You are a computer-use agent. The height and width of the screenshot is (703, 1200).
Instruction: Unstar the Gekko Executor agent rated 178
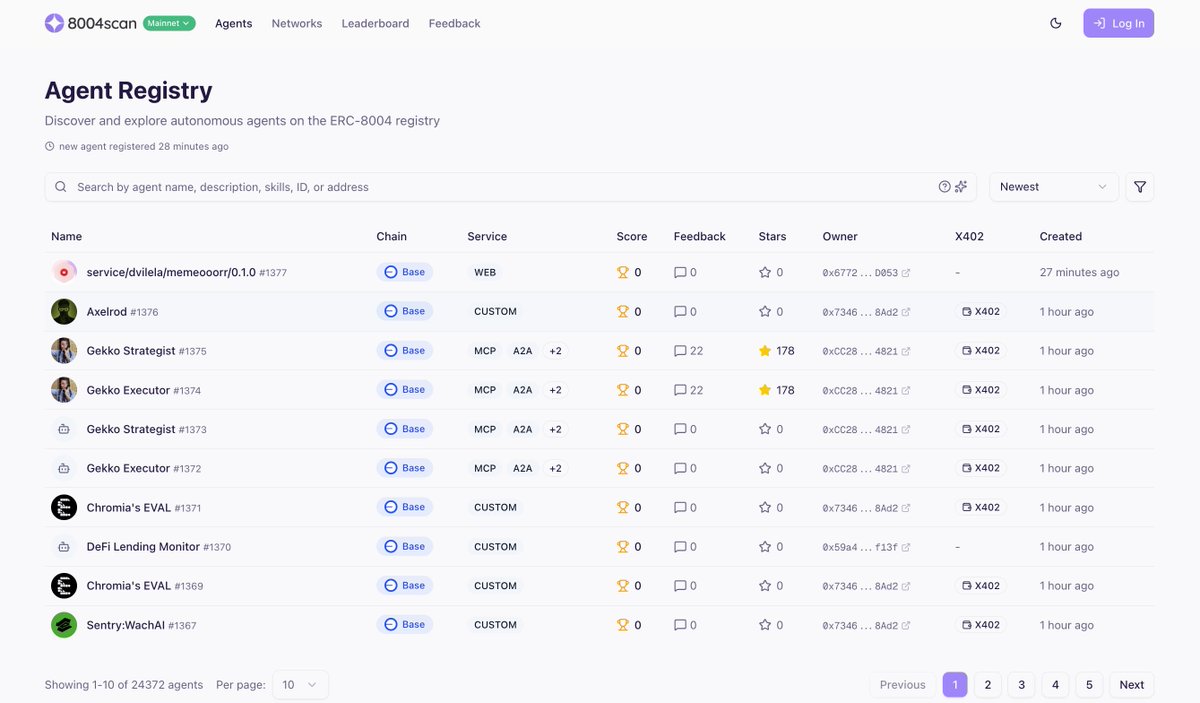762,389
